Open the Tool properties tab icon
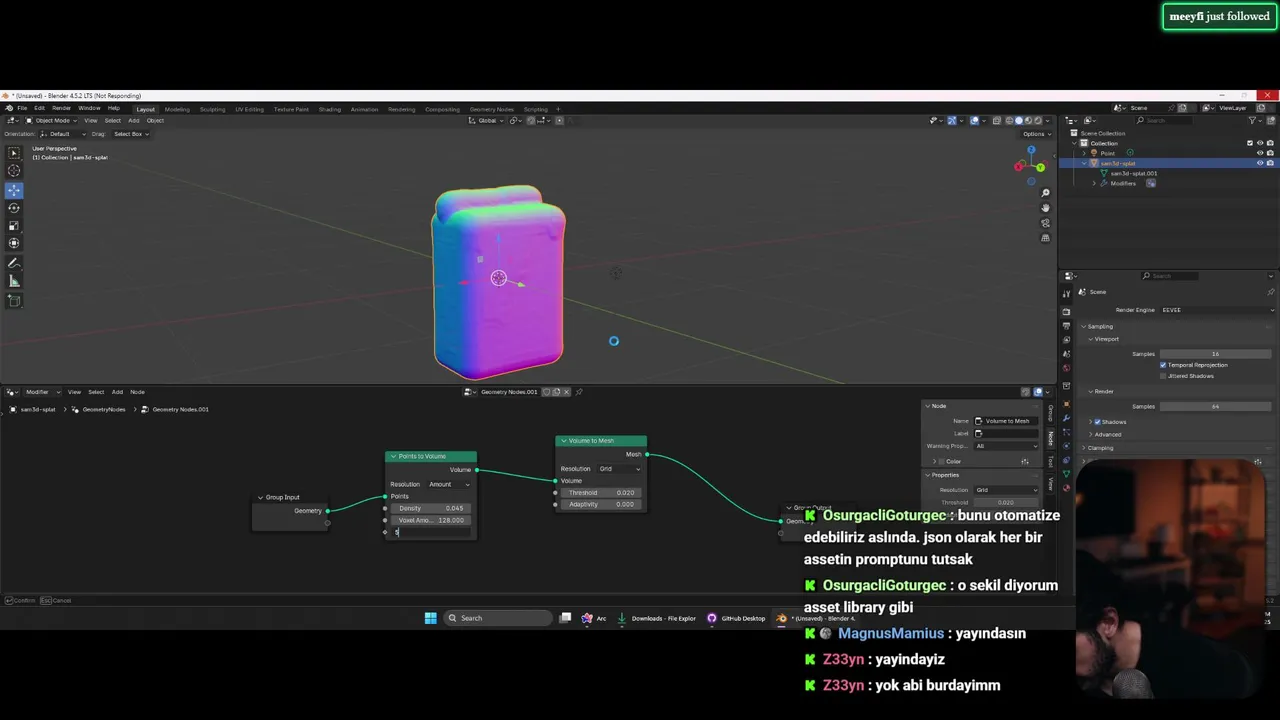Viewport: 1280px width, 720px height. (1066, 293)
